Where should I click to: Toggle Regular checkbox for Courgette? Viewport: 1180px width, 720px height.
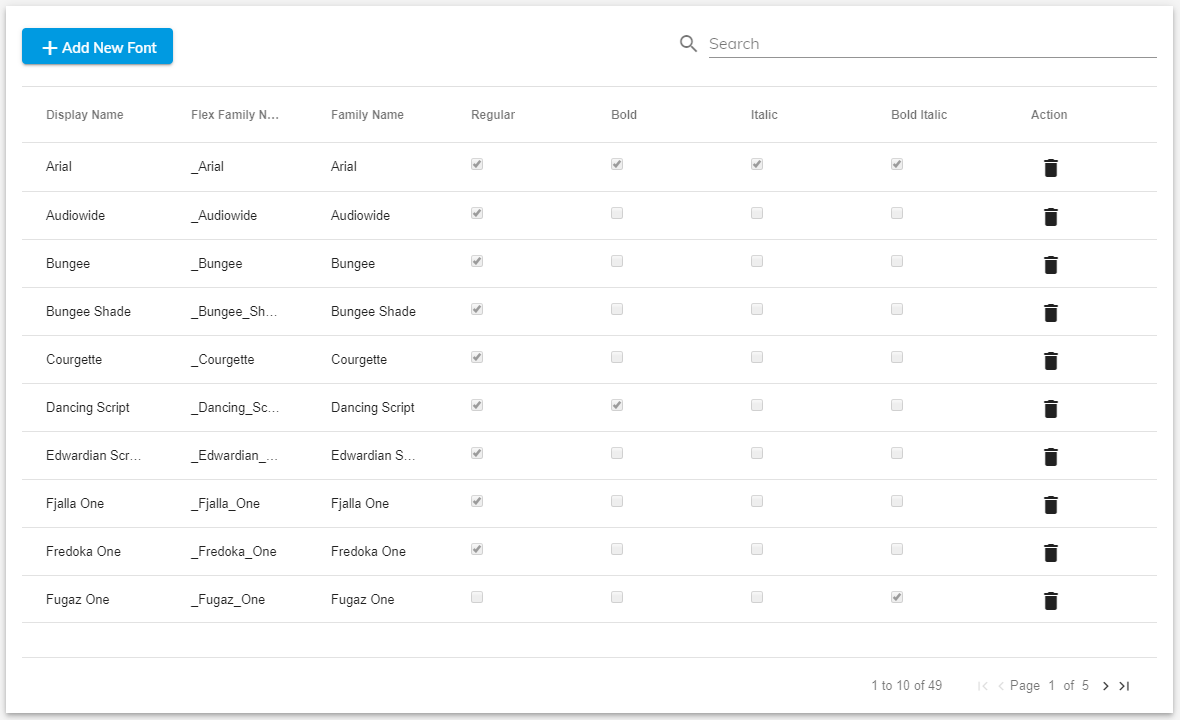pos(477,357)
